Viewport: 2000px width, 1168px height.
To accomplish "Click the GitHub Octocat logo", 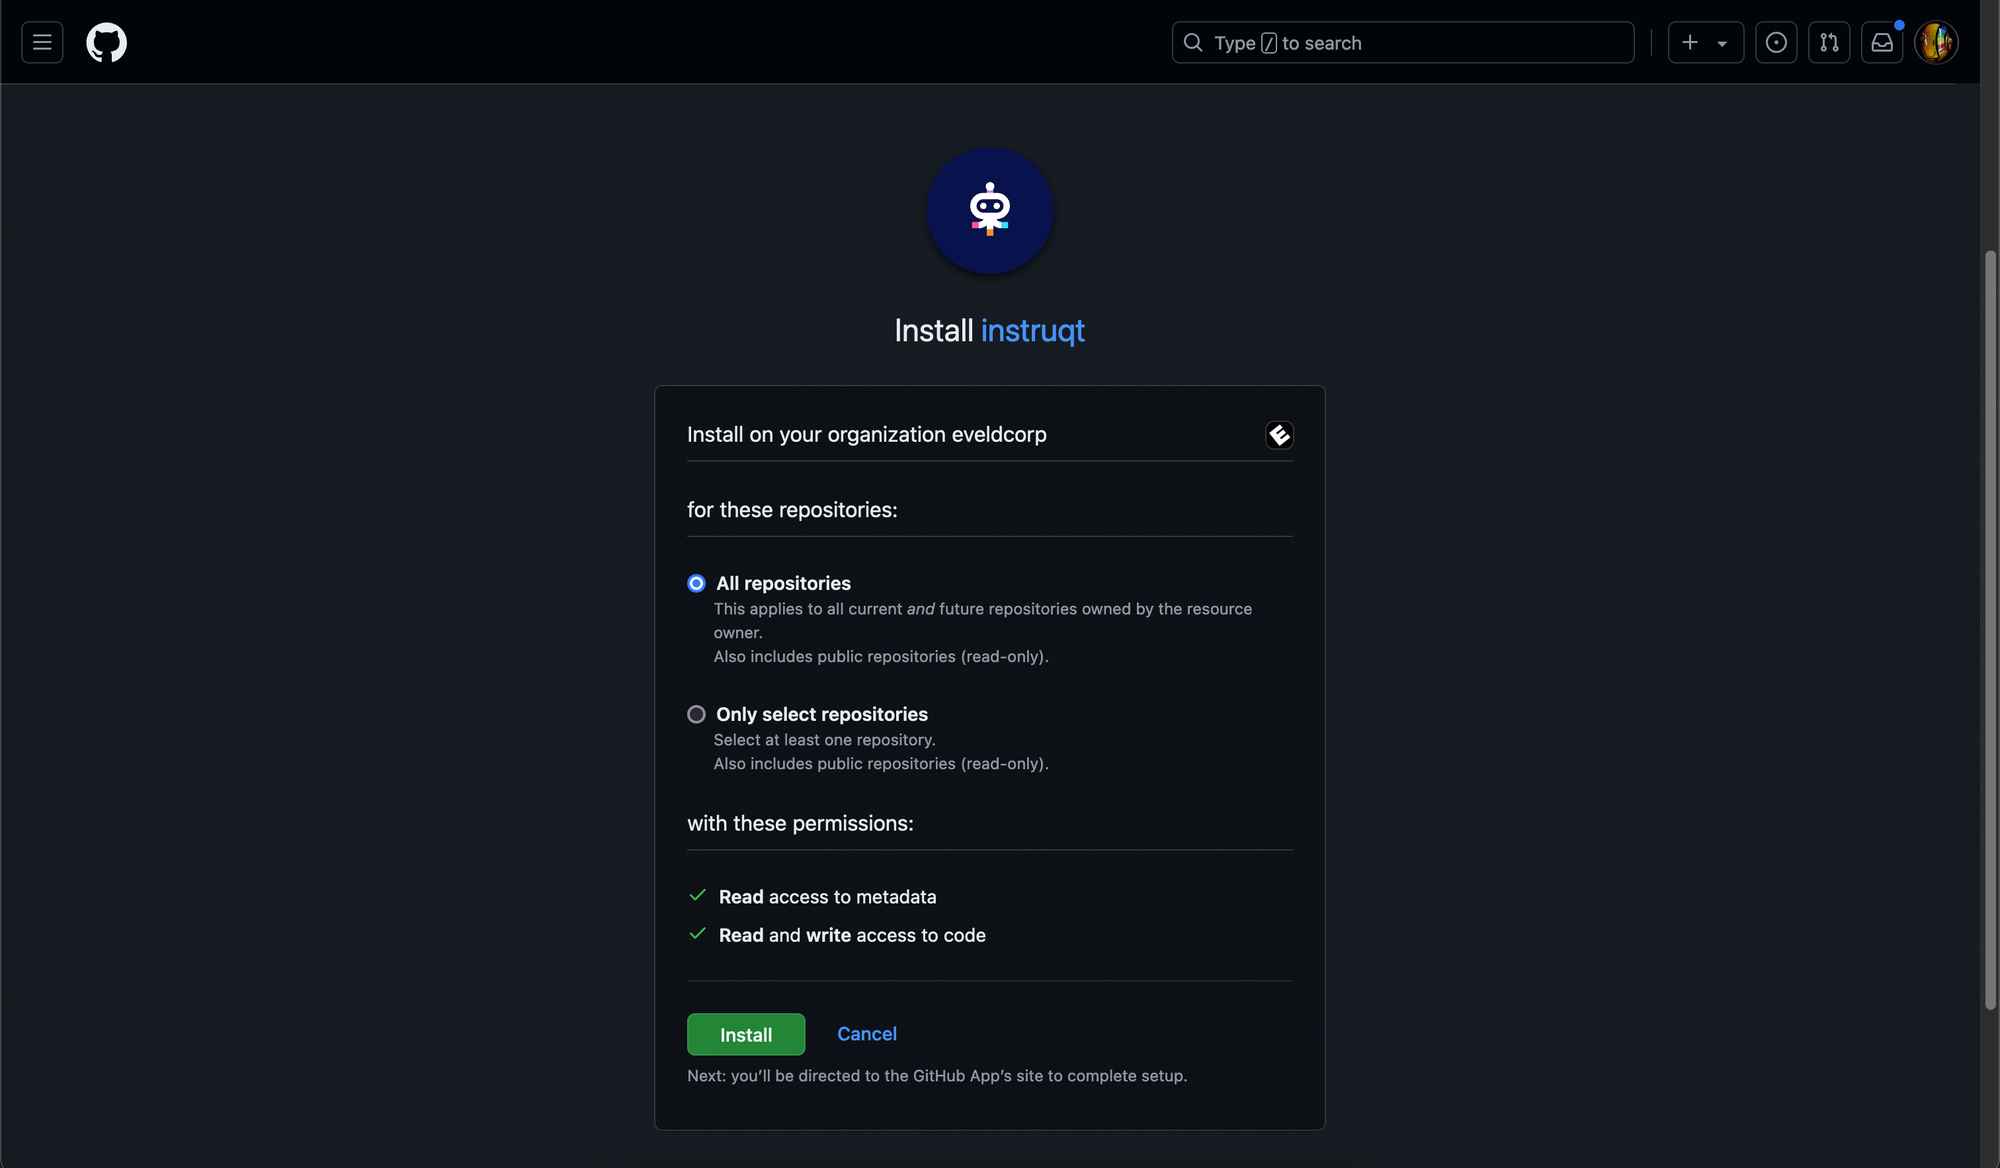I will [106, 43].
